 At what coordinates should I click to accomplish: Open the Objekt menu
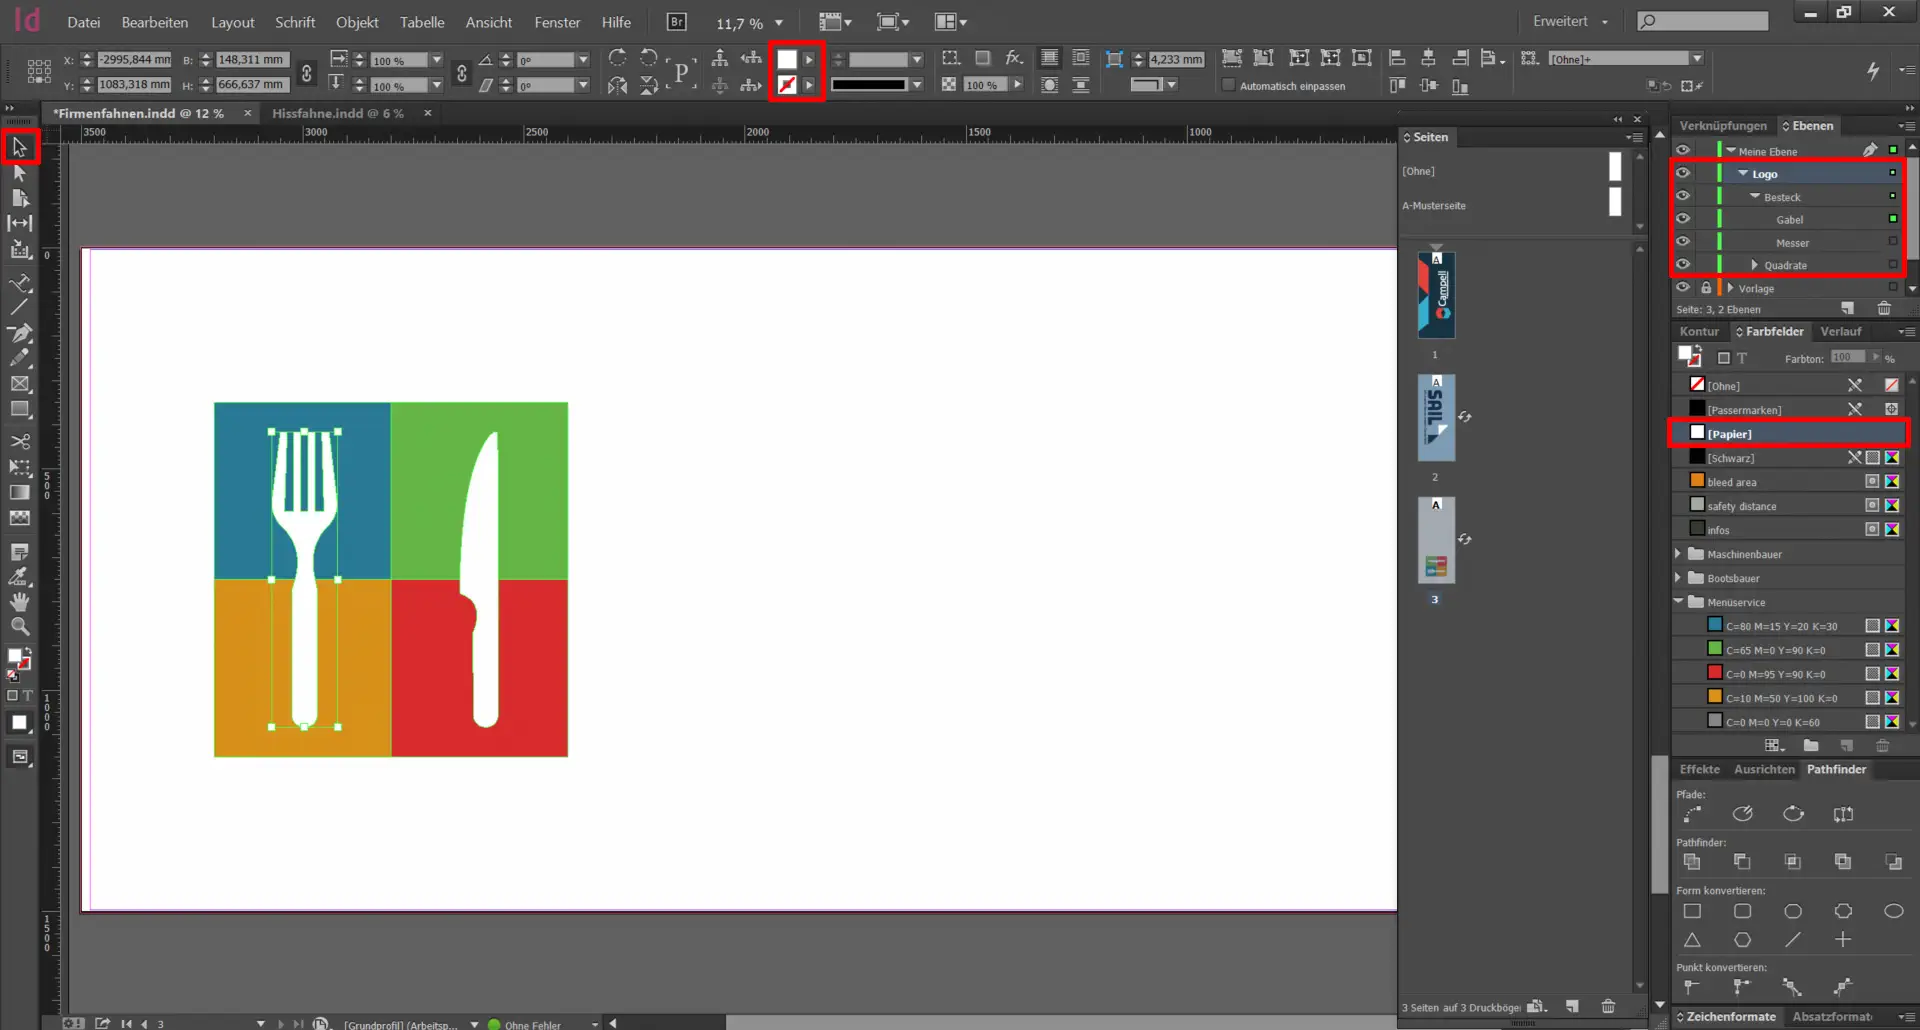point(357,22)
